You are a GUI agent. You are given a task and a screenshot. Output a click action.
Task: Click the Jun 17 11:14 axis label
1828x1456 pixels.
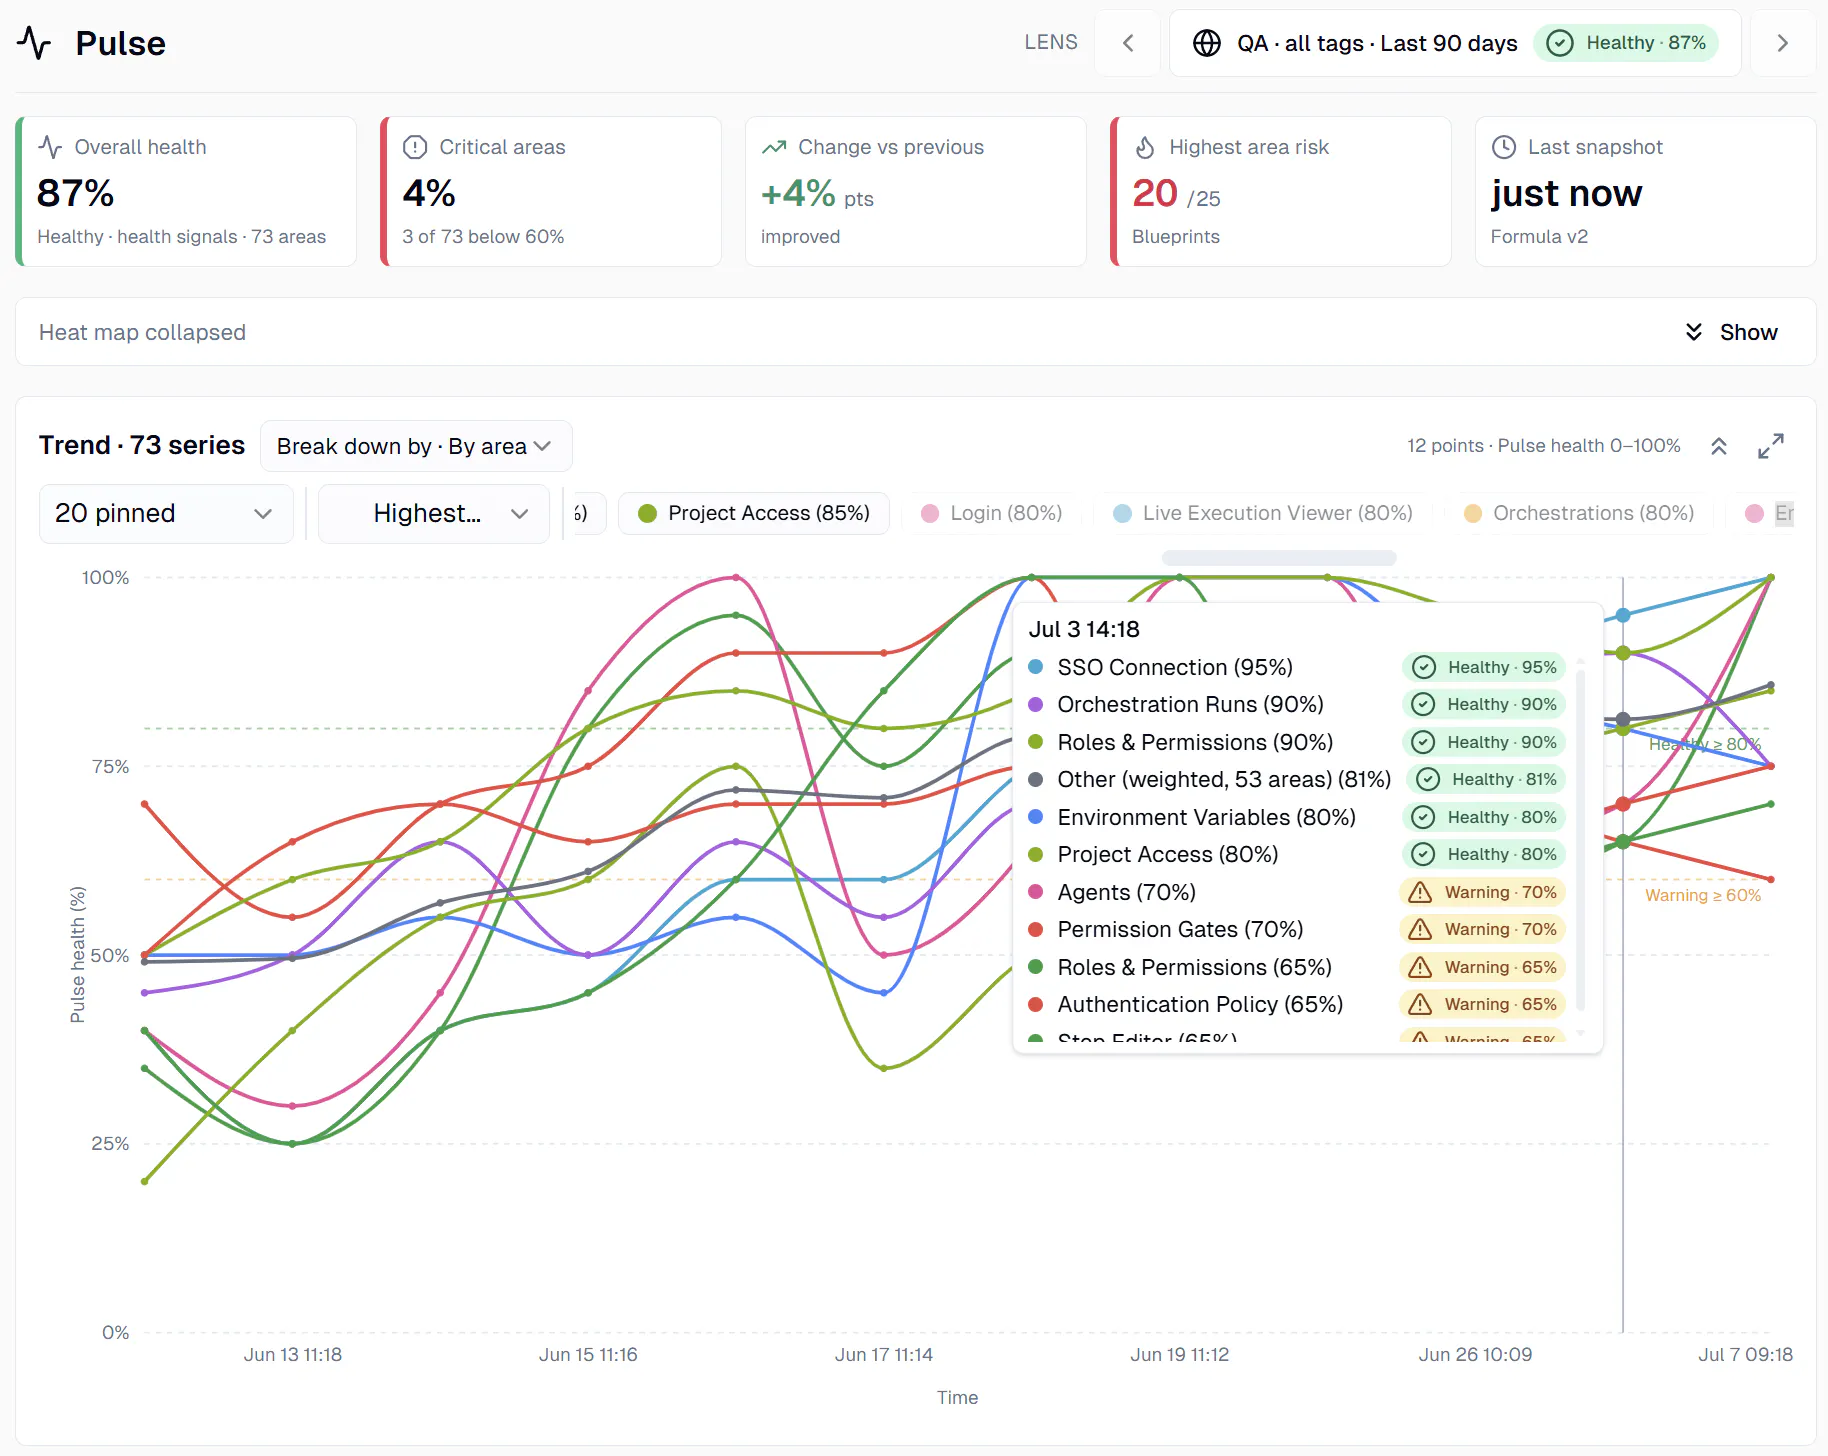(x=884, y=1355)
